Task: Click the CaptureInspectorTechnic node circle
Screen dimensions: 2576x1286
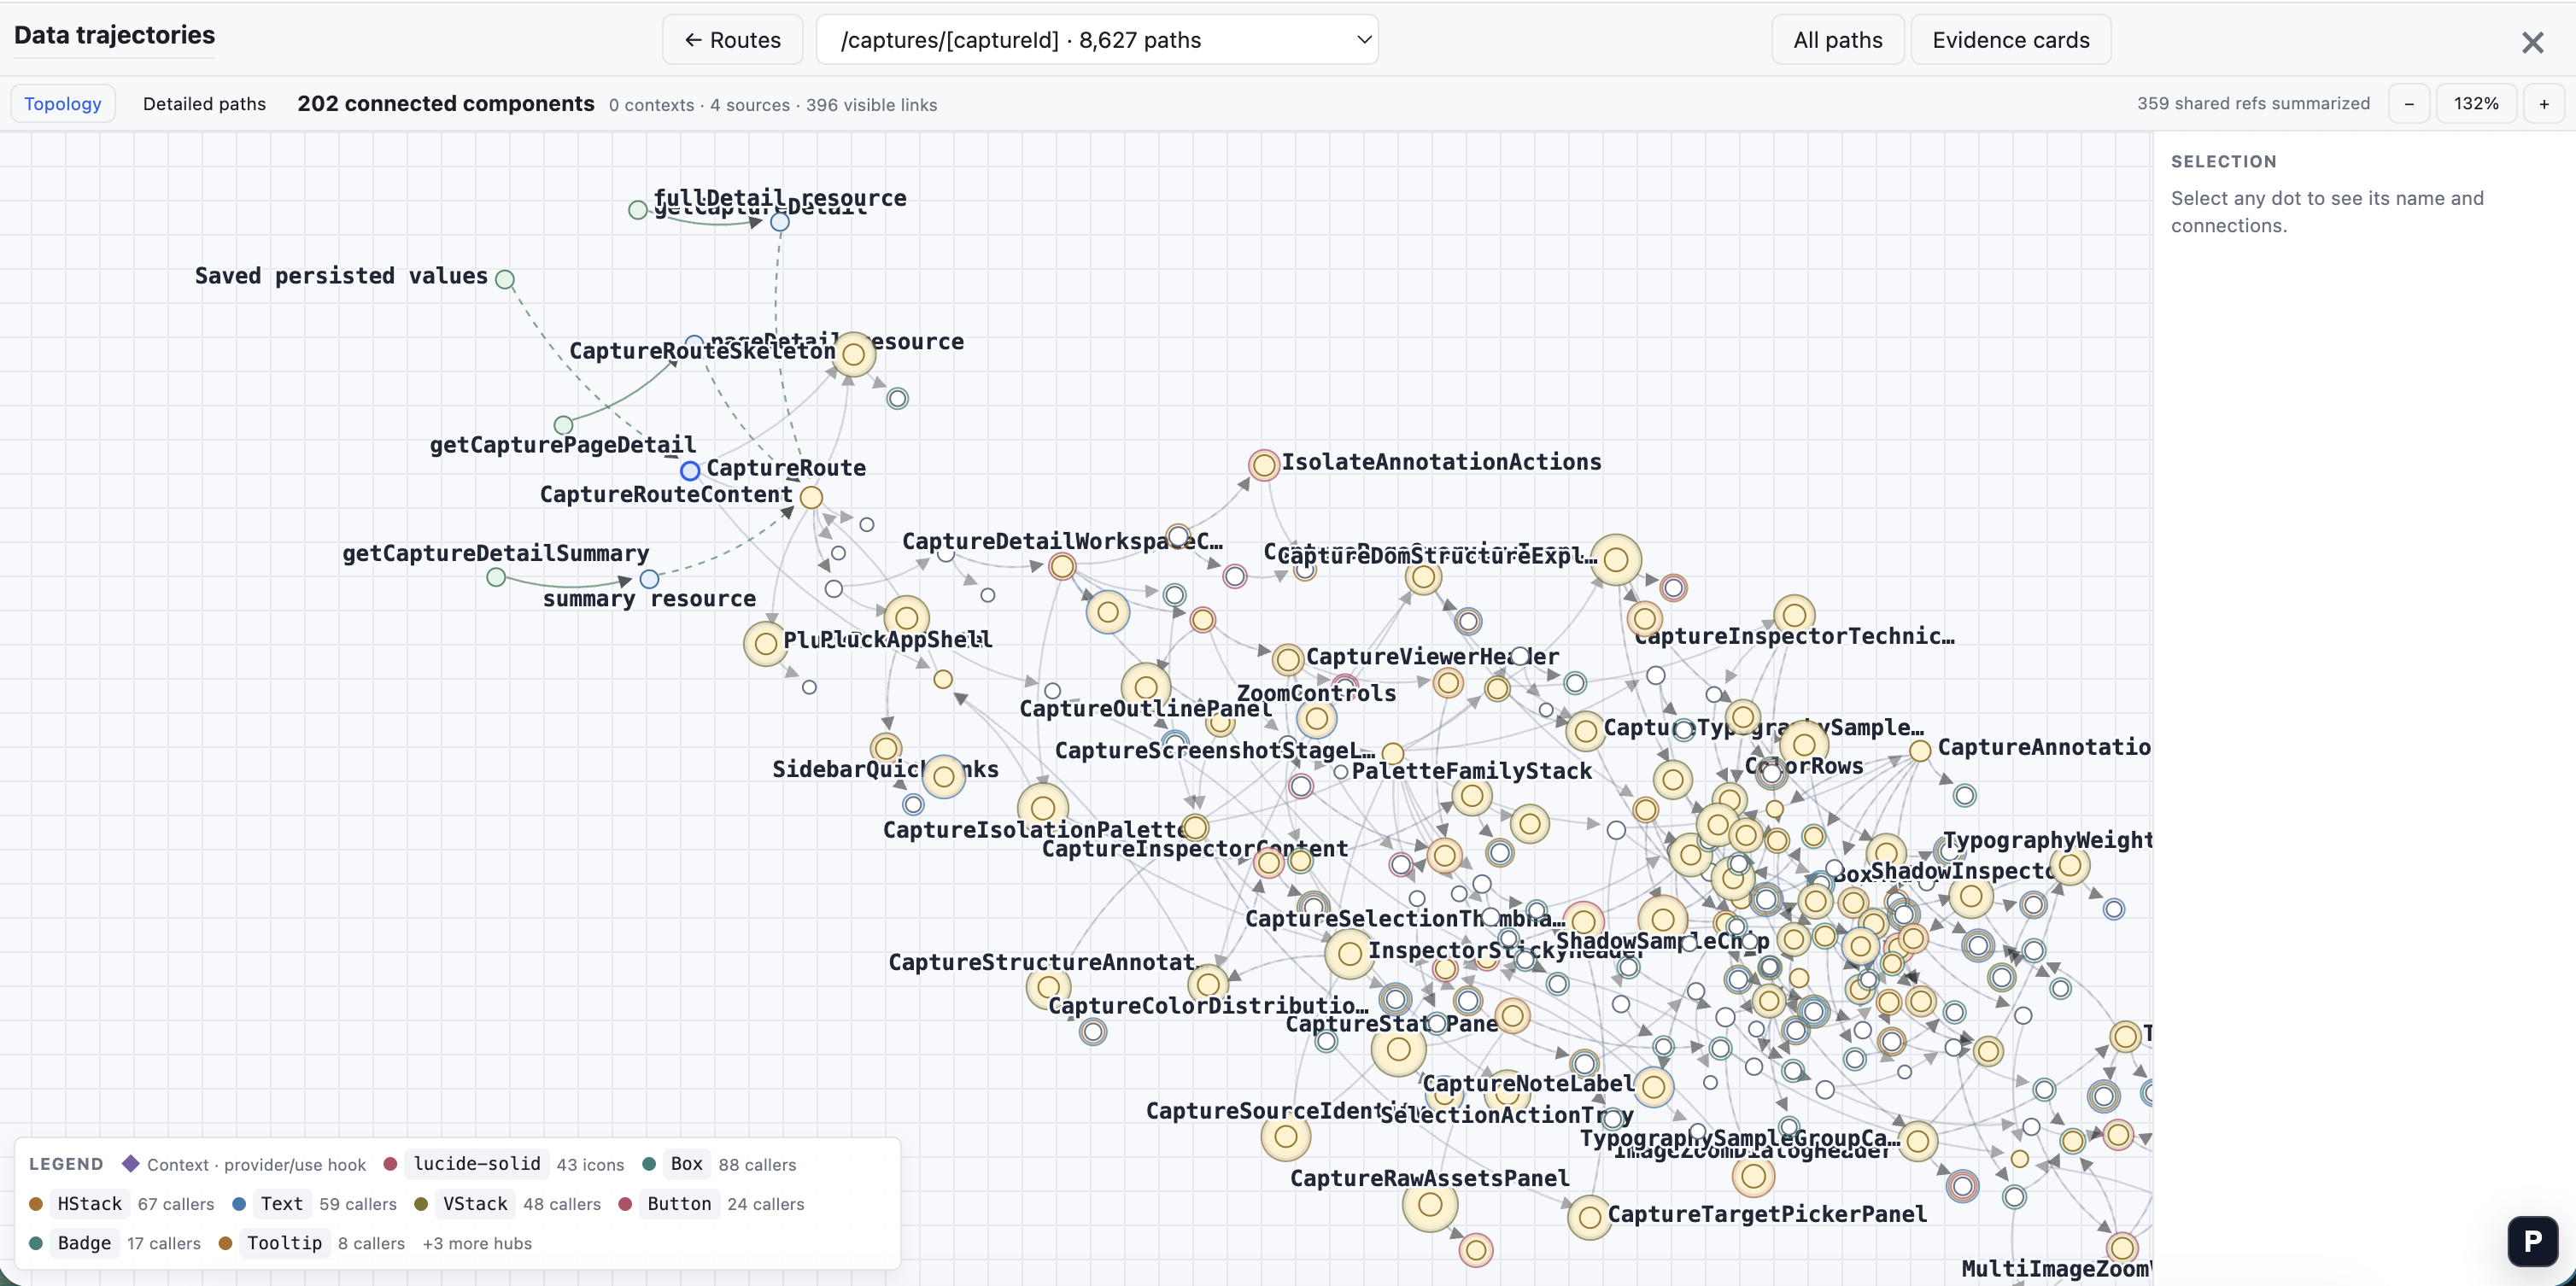Action: [x=1794, y=615]
